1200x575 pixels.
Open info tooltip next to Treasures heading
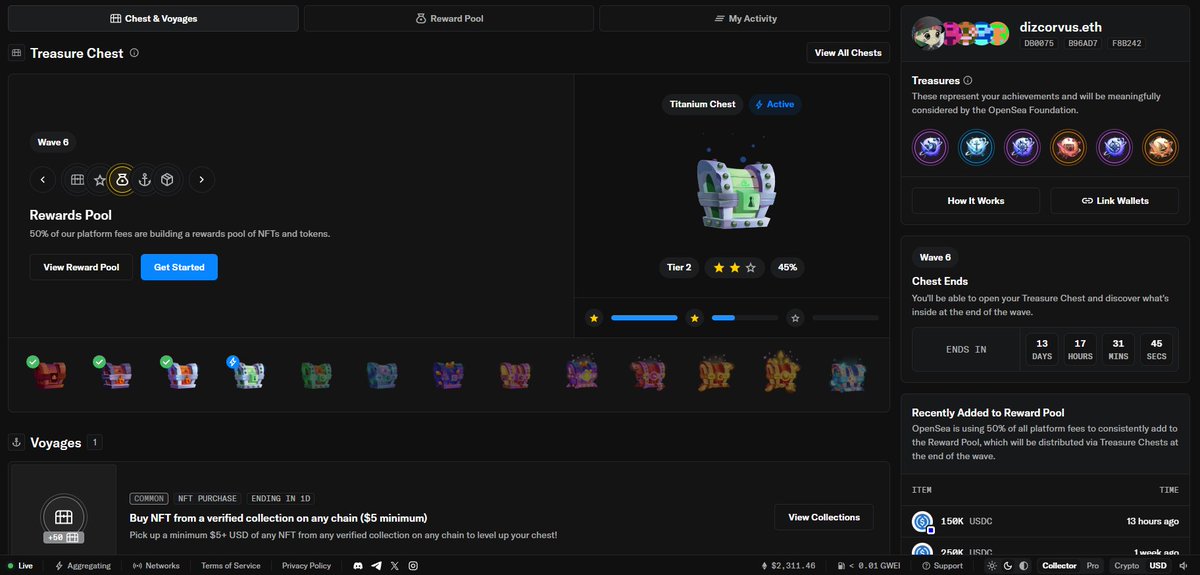pyautogui.click(x=967, y=80)
